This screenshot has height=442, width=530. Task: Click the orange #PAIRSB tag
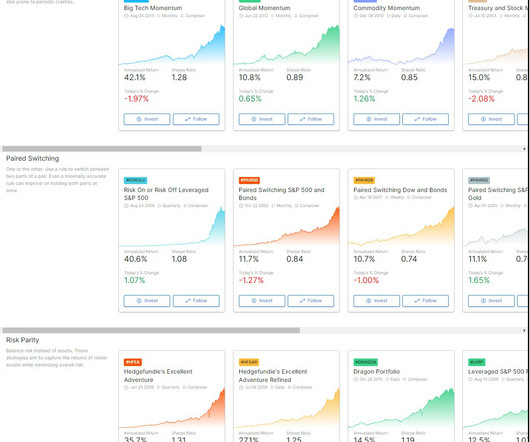pos(249,180)
